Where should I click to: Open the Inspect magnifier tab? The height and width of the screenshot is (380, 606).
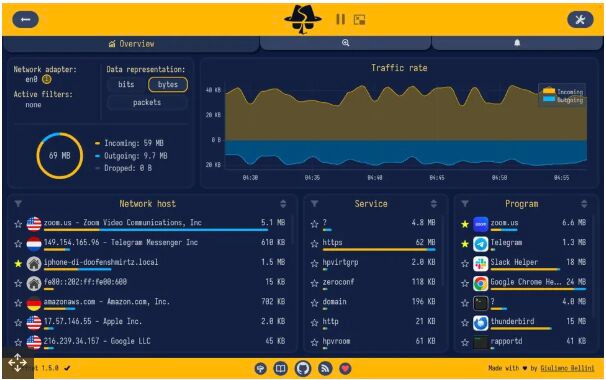click(x=345, y=43)
